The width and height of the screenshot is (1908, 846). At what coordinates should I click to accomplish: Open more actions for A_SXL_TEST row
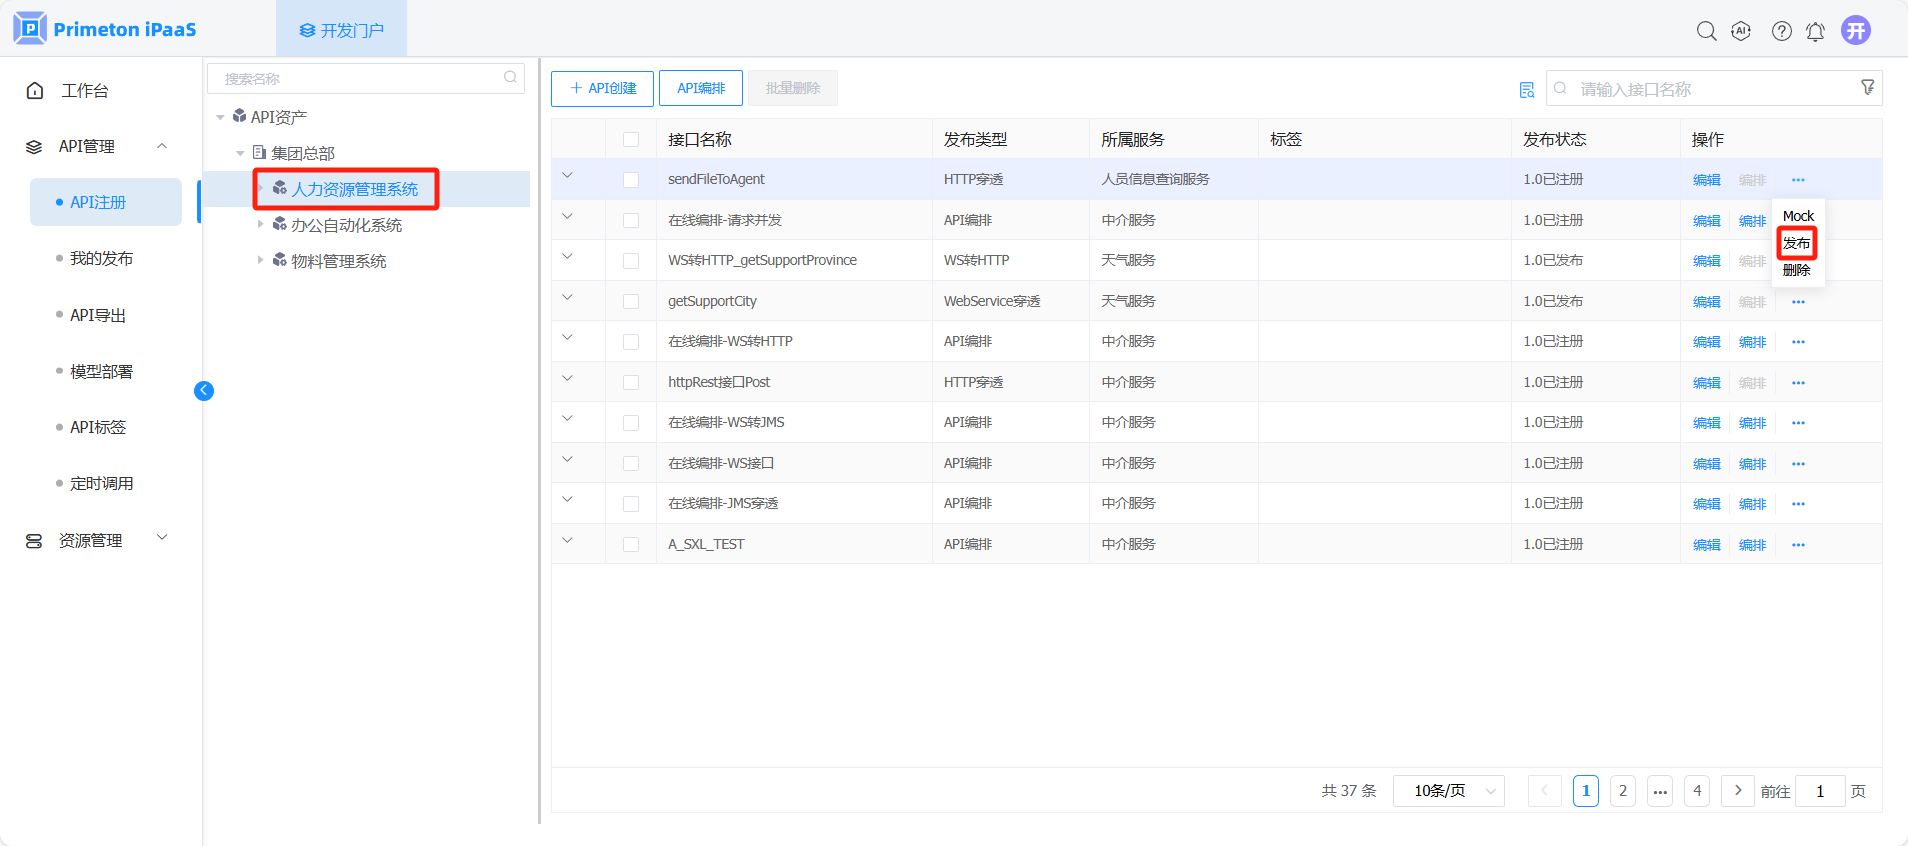[x=1798, y=545]
